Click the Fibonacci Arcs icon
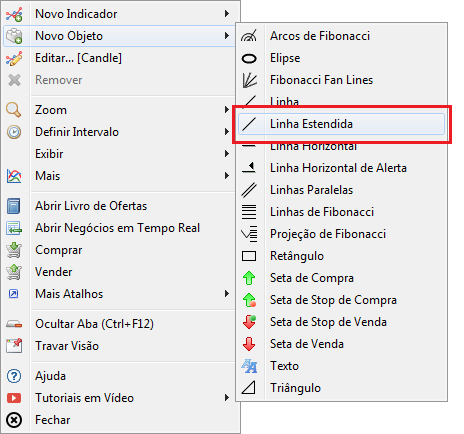Screen dimensions: 464x434 tap(249, 36)
